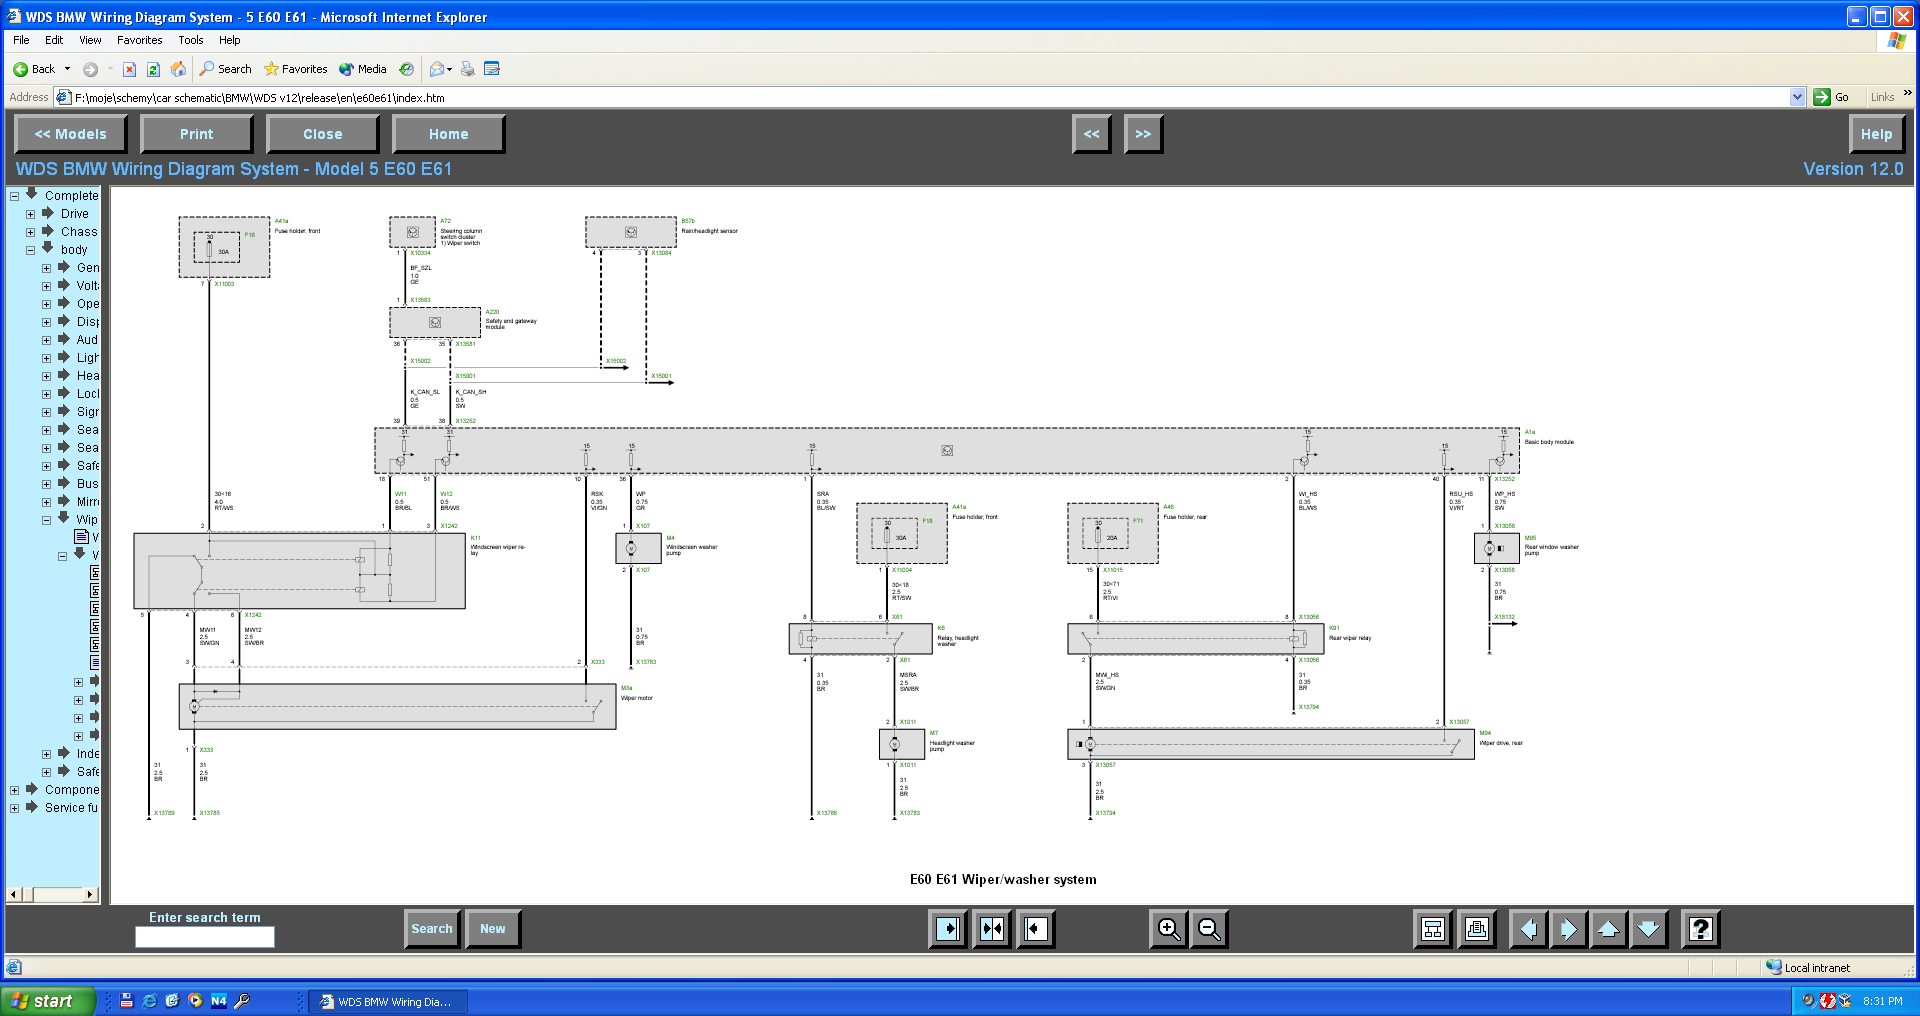This screenshot has width=1920, height=1016.
Task: Click the tree panel scrollbar left arrow
Action: tap(13, 894)
